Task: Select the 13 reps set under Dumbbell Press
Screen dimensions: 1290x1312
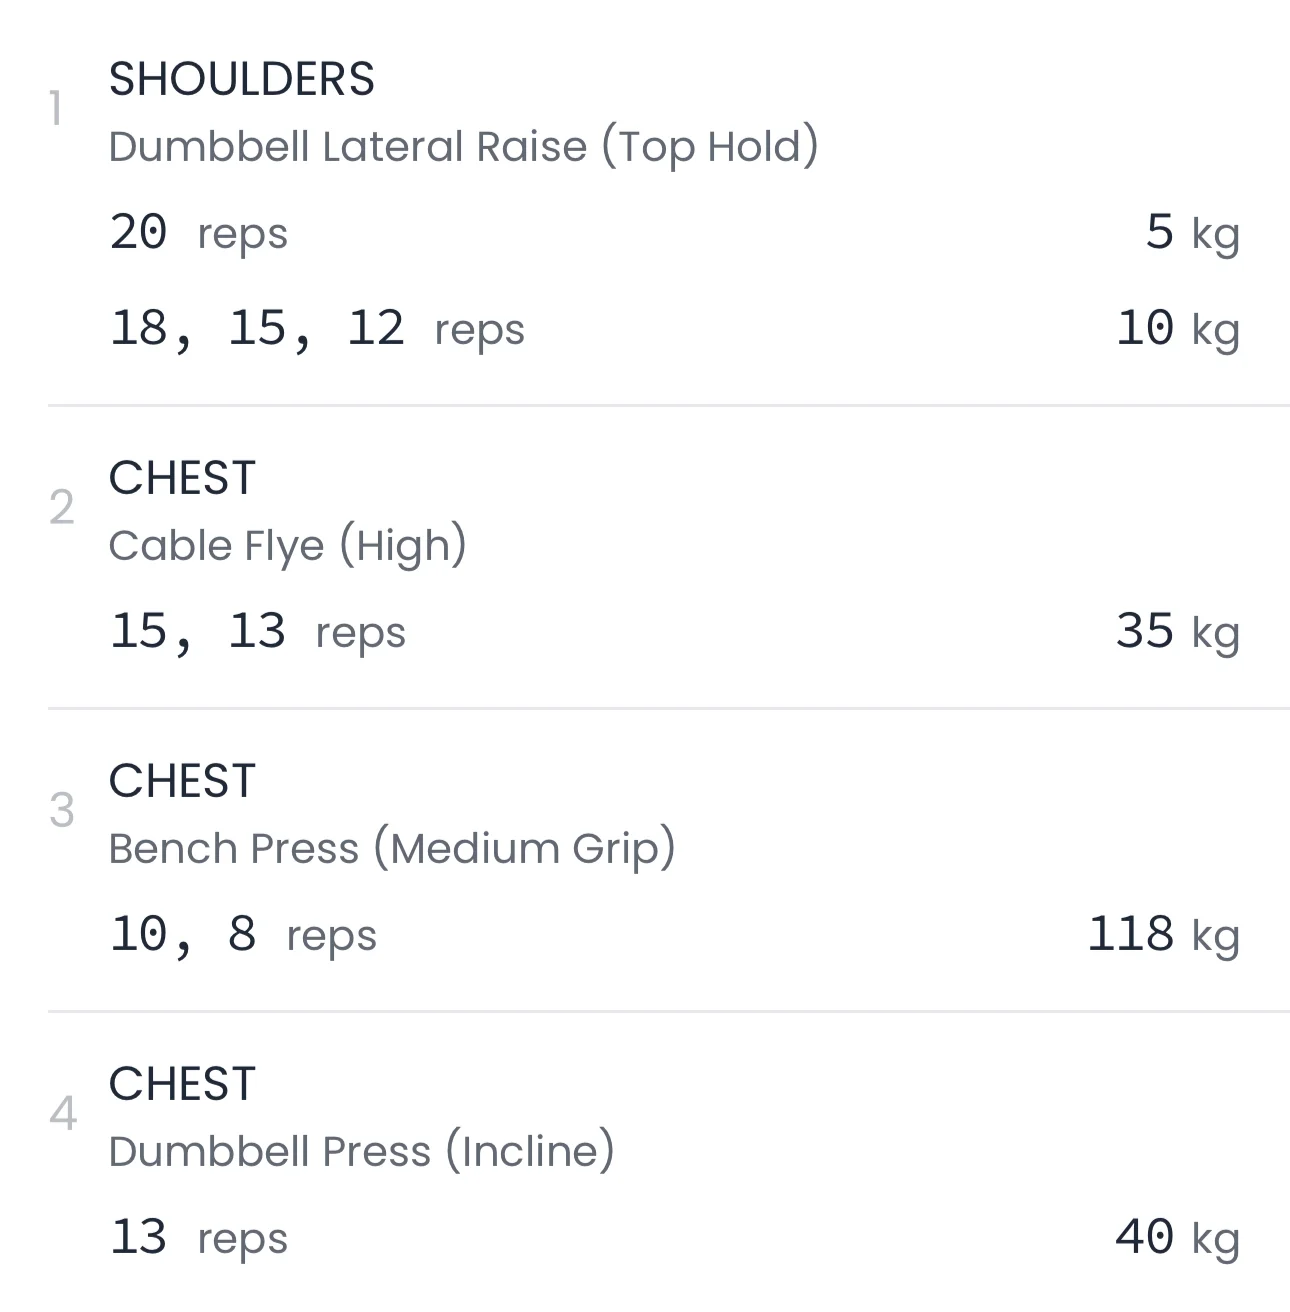Action: point(198,1238)
